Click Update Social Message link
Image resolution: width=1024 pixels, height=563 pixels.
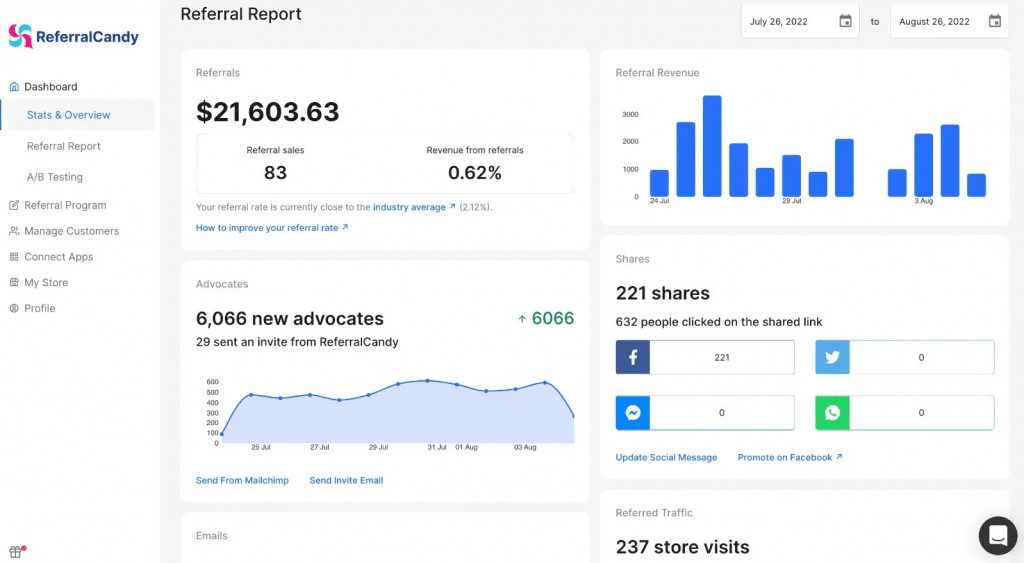[x=666, y=457]
